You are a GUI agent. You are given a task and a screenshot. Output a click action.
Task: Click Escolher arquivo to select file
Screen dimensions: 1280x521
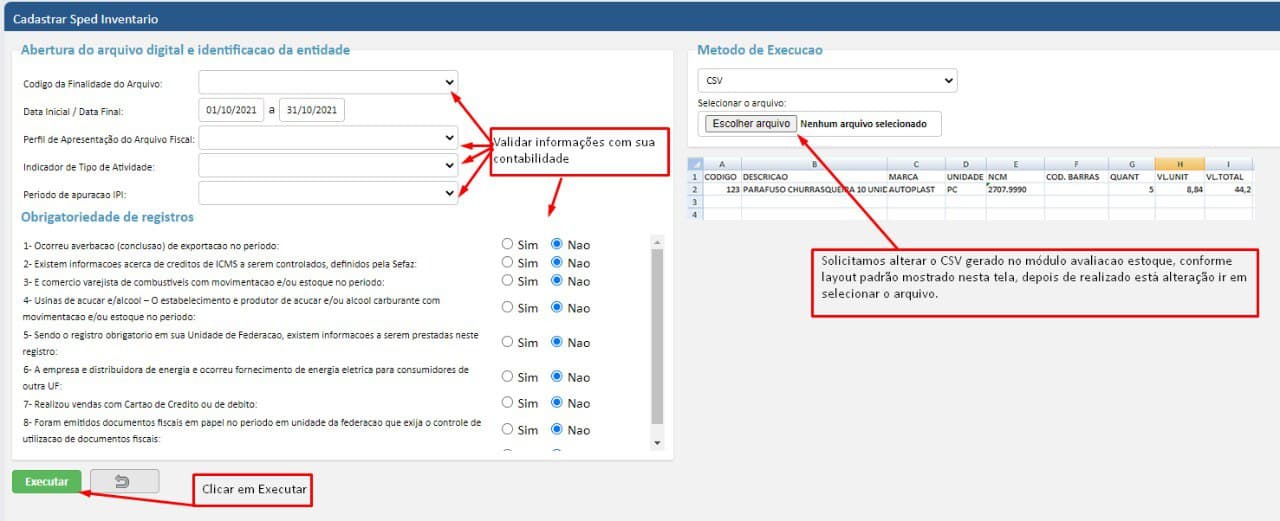point(750,124)
